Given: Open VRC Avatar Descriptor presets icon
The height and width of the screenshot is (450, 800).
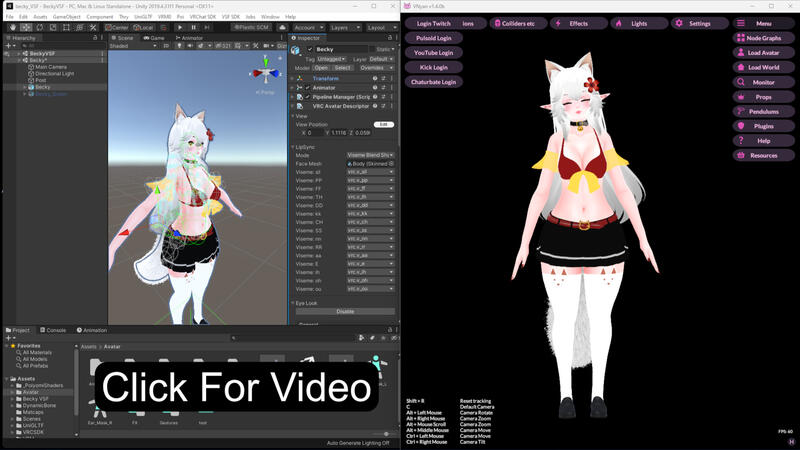Looking at the screenshot, I should pyautogui.click(x=384, y=106).
